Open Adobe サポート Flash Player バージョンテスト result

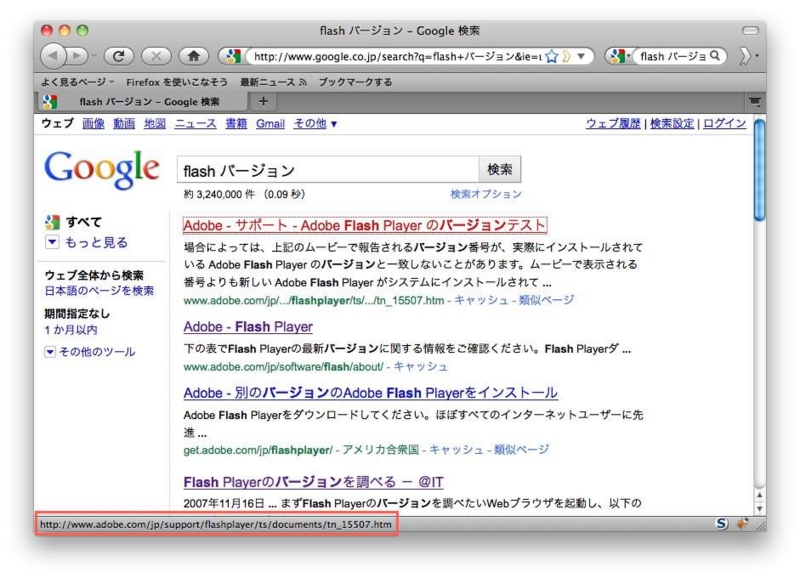[365, 225]
